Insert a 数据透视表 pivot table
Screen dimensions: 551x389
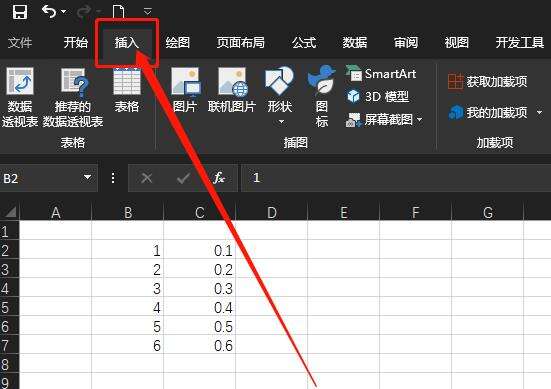[20, 97]
